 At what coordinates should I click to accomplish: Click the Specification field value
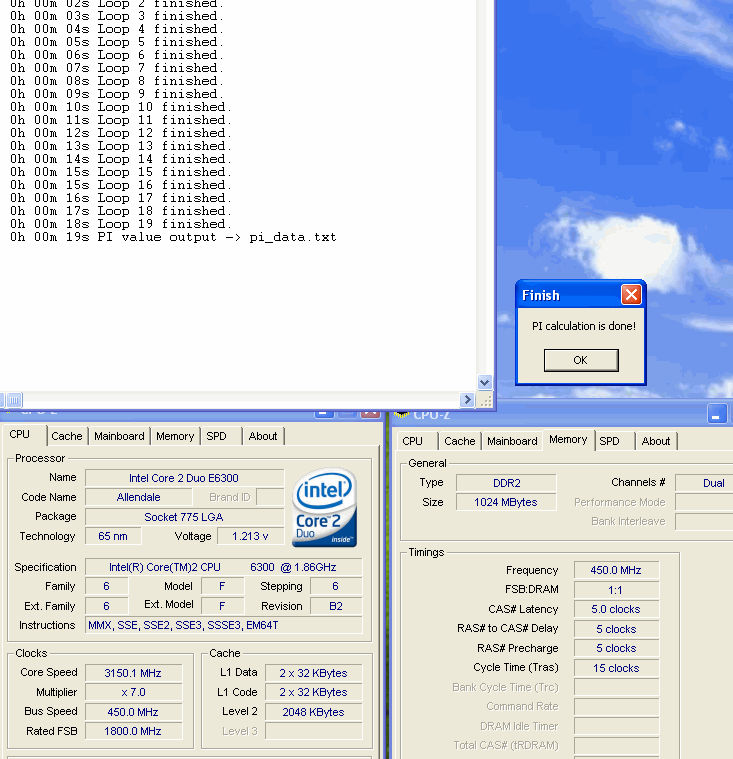[223, 567]
